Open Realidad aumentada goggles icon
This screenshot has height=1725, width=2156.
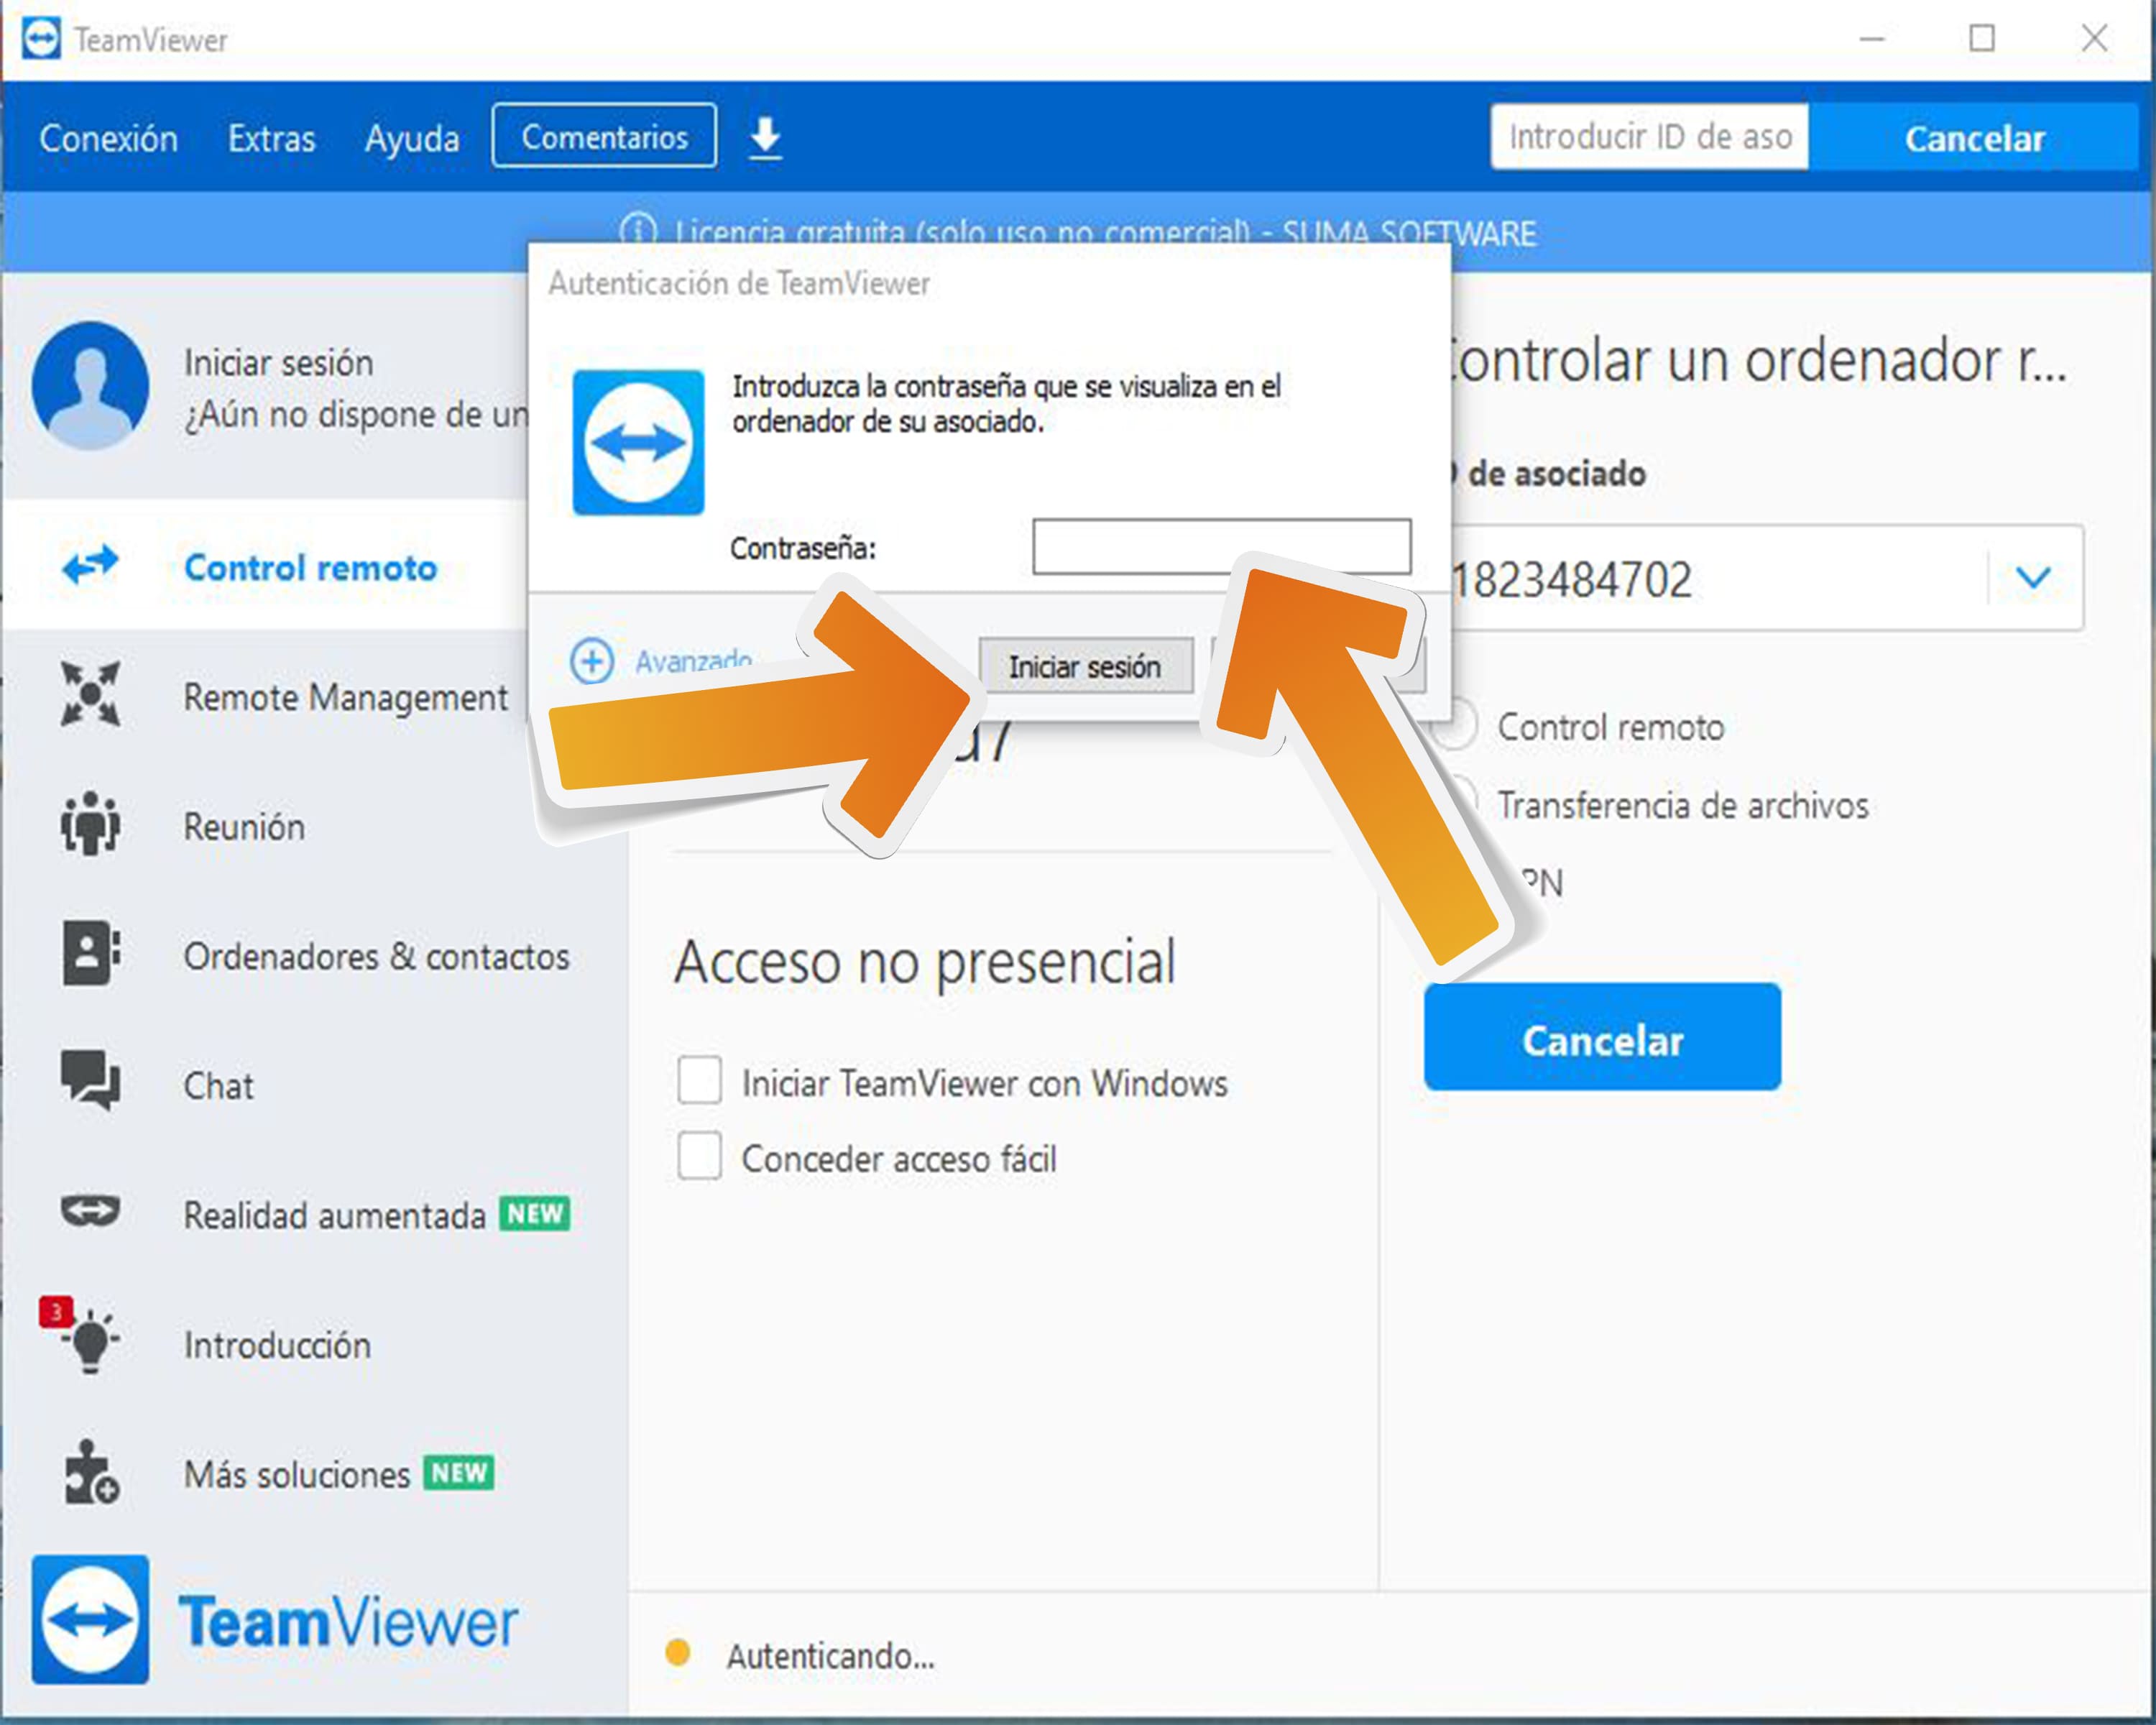pos(90,1211)
